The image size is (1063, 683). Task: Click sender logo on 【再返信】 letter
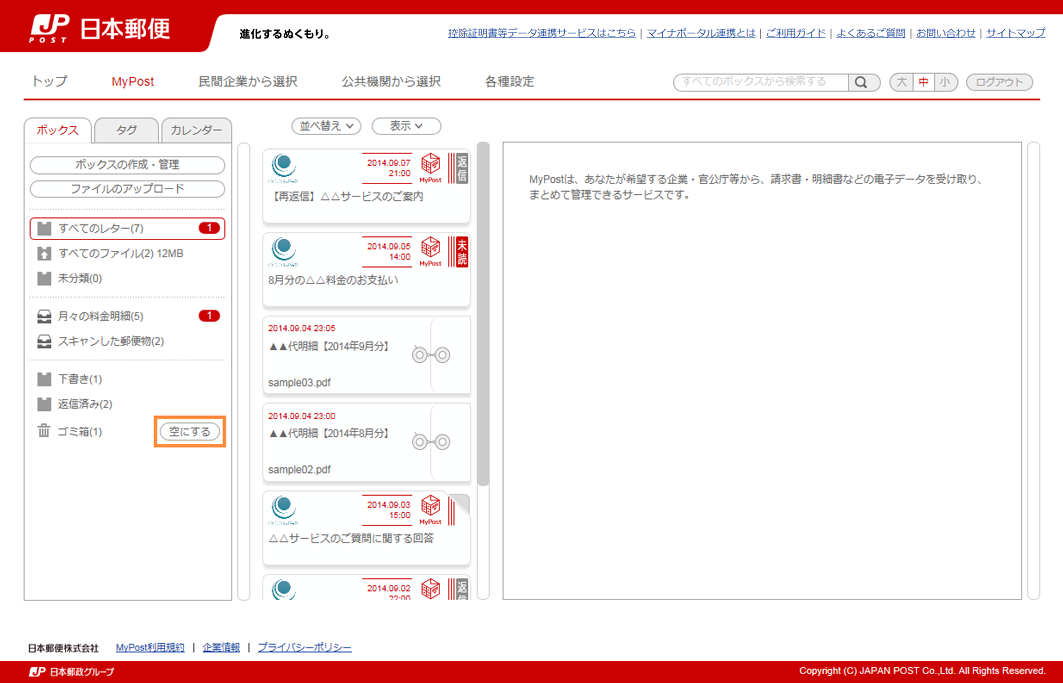pos(283,168)
